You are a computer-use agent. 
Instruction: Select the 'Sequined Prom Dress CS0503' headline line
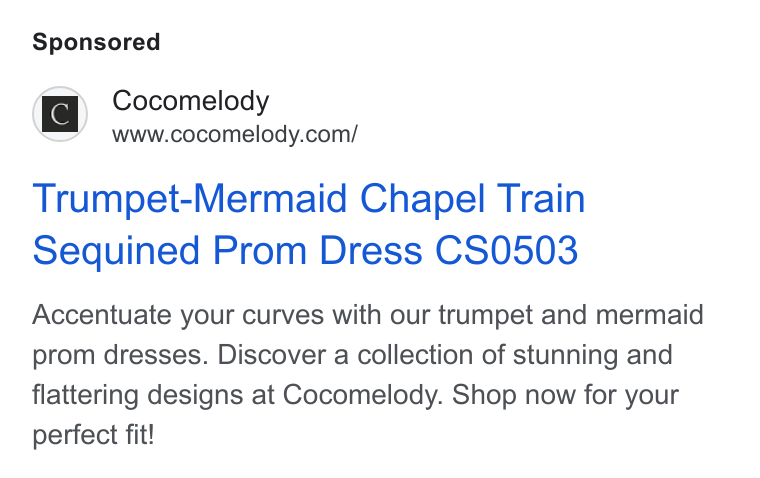305,251
